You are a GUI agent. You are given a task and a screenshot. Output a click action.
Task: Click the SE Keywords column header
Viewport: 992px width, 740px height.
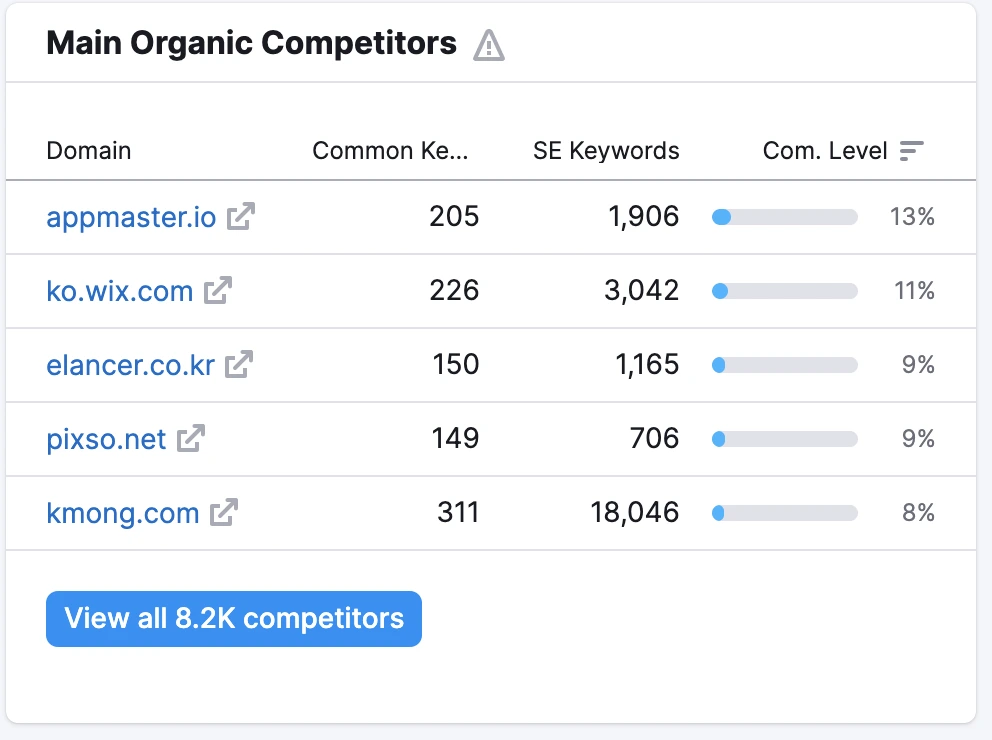point(606,151)
